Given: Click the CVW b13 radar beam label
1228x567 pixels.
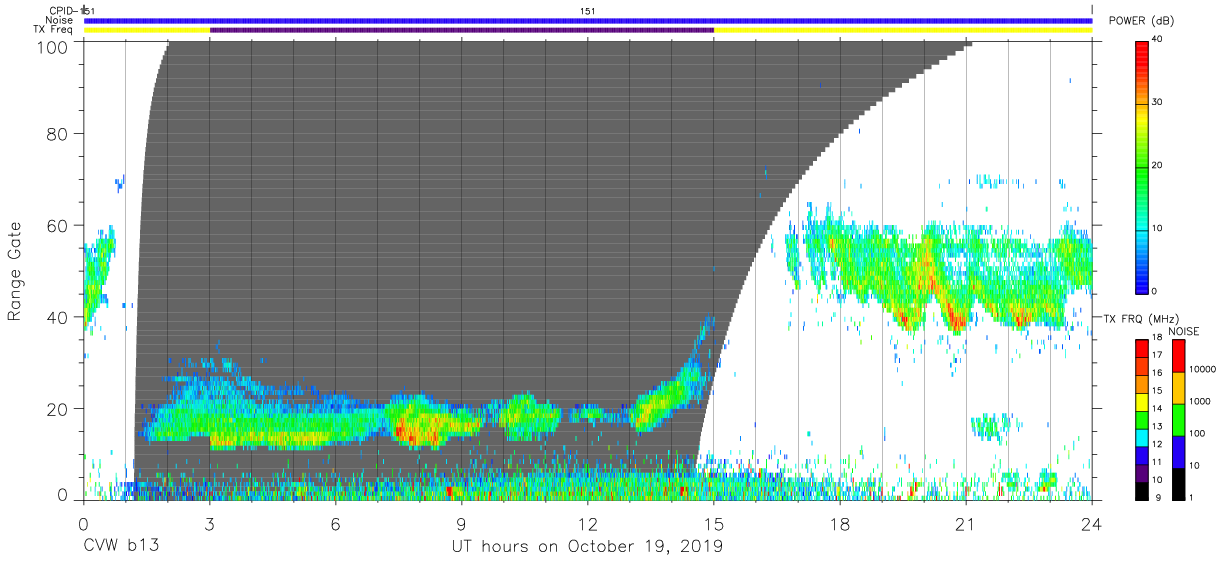Looking at the screenshot, I should [x=121, y=547].
